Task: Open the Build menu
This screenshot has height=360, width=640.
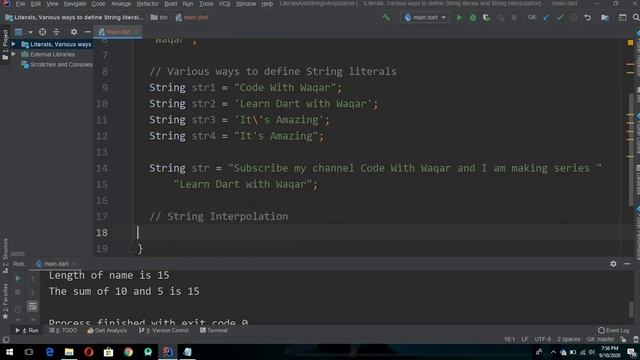Action: click(x=171, y=4)
